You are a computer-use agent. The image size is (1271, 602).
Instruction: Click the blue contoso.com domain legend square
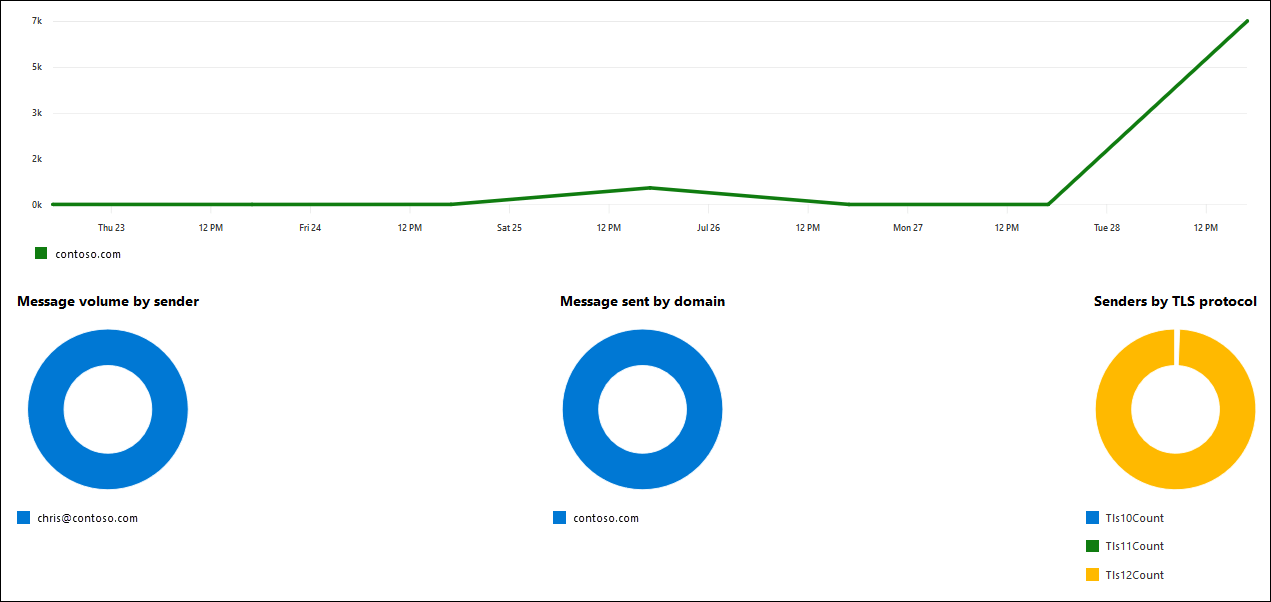tap(557, 518)
